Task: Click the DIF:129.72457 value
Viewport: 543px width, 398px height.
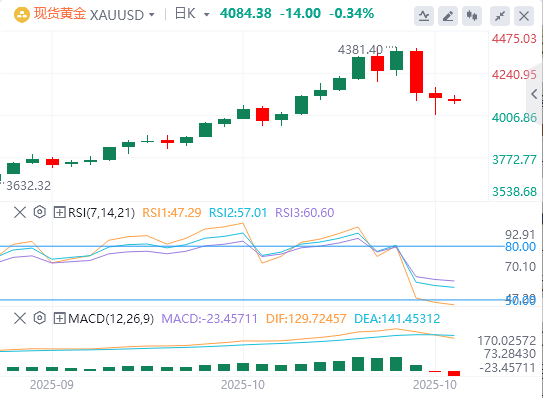Action: click(x=306, y=318)
